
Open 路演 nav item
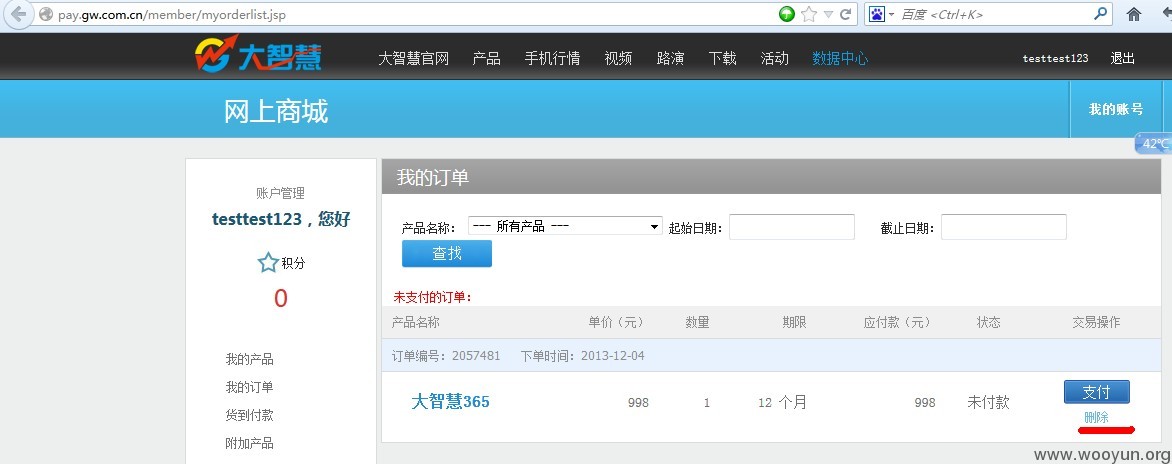[670, 58]
